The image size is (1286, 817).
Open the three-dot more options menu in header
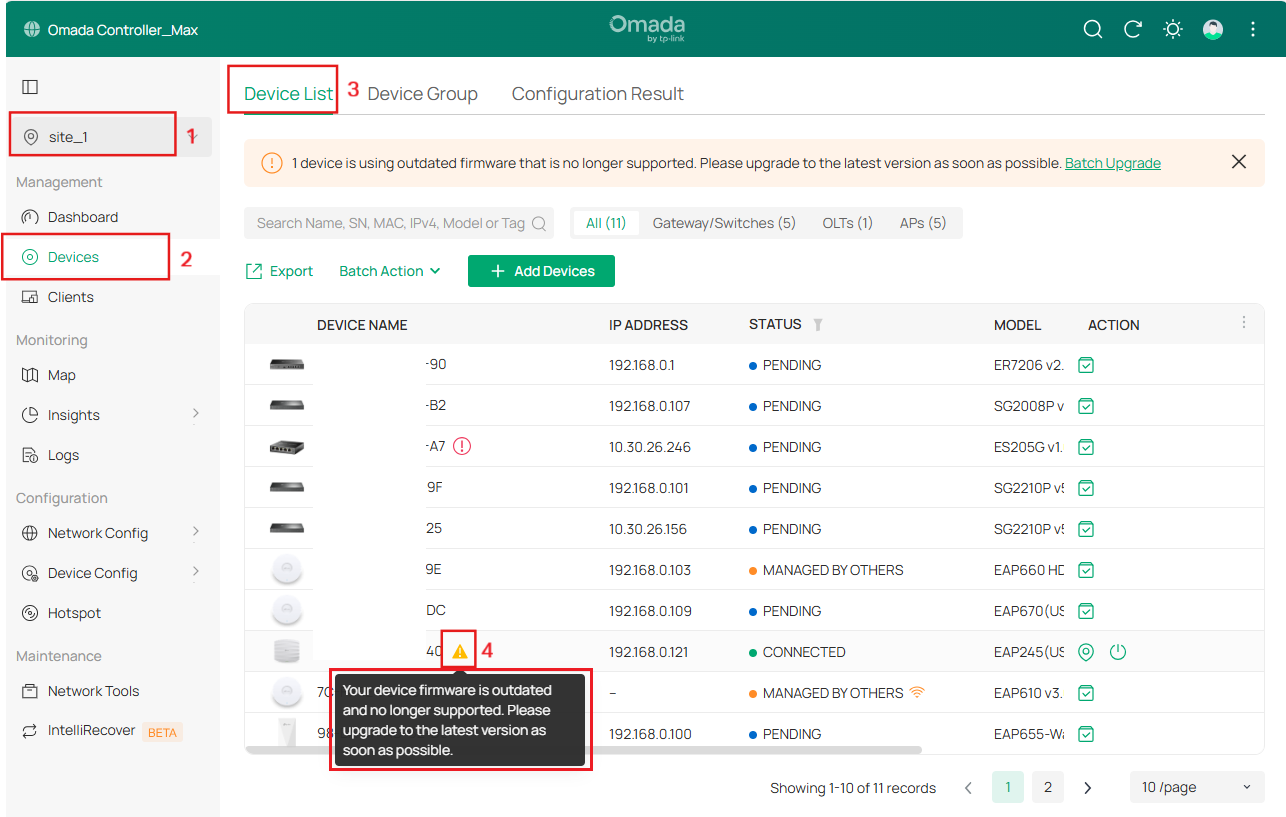[x=1253, y=29]
